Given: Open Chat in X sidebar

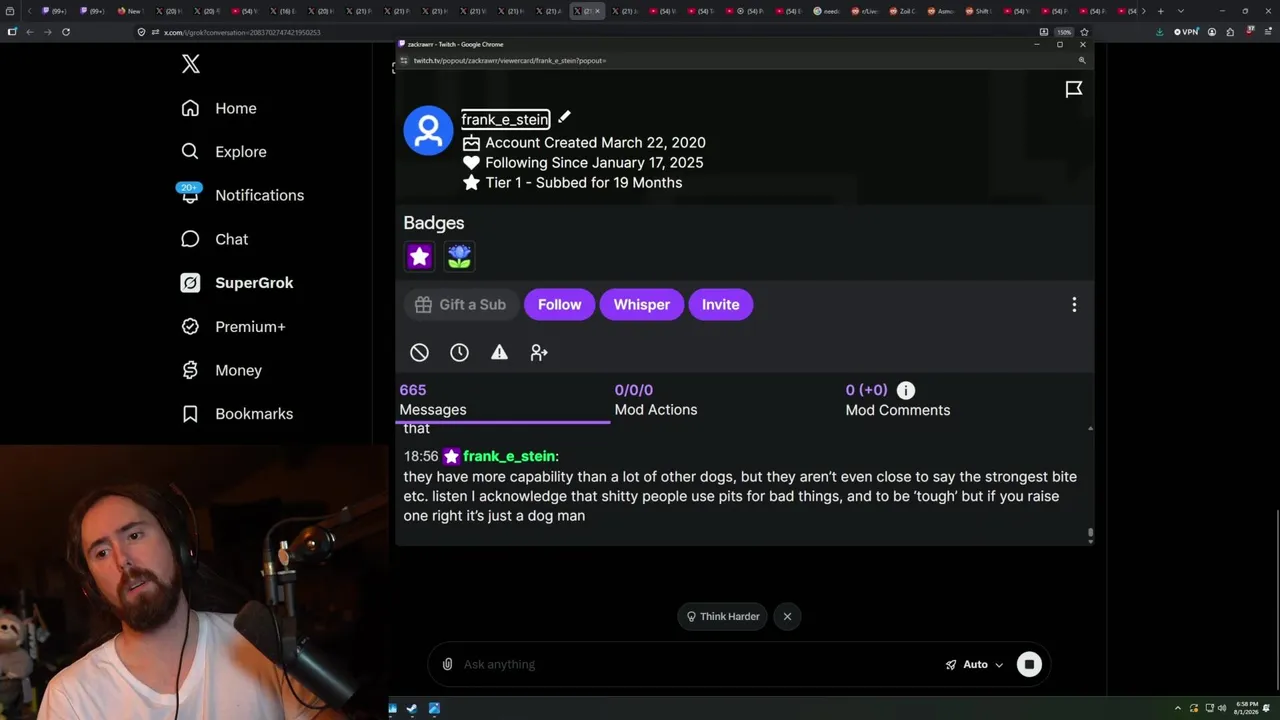Looking at the screenshot, I should pos(215,239).
